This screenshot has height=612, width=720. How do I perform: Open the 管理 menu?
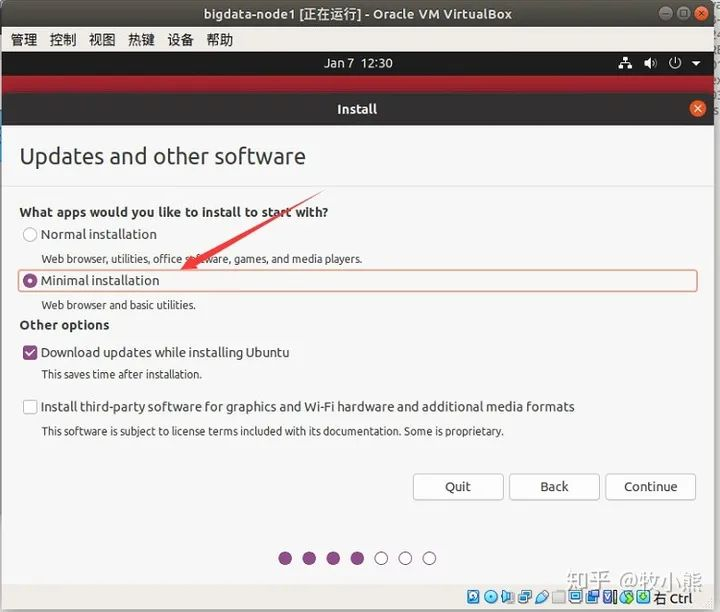point(24,40)
